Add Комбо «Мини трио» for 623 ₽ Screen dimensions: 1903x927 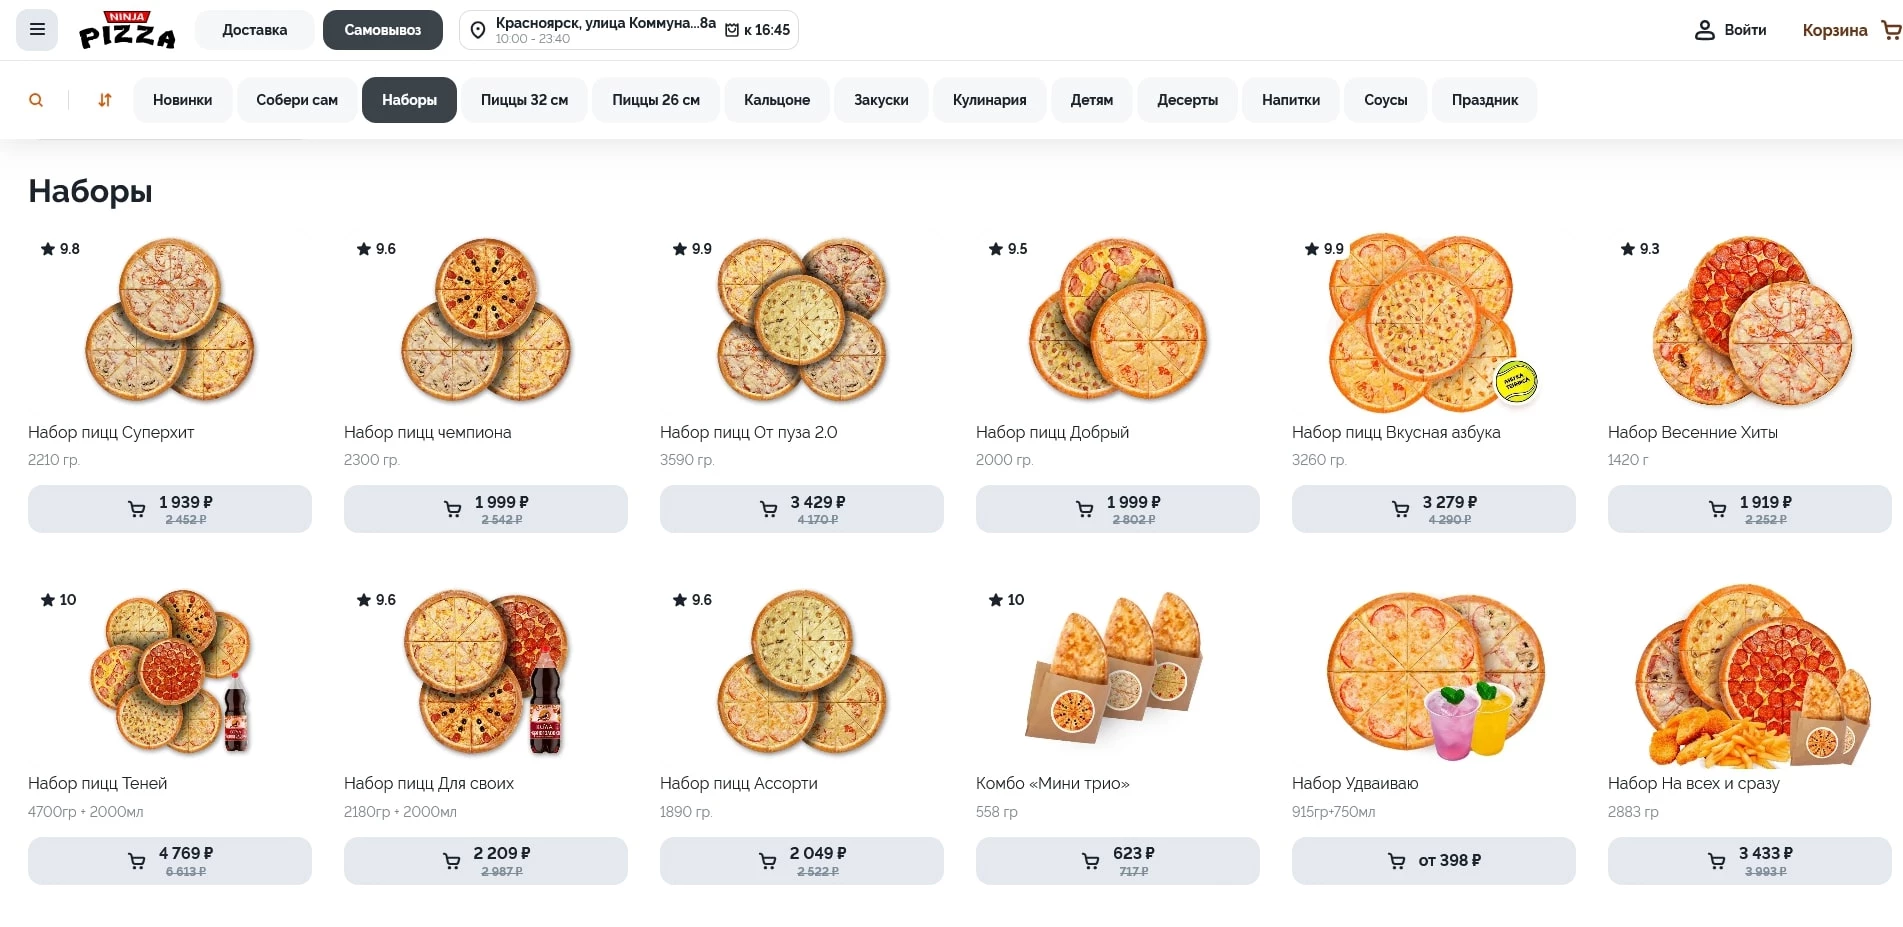pos(1117,861)
